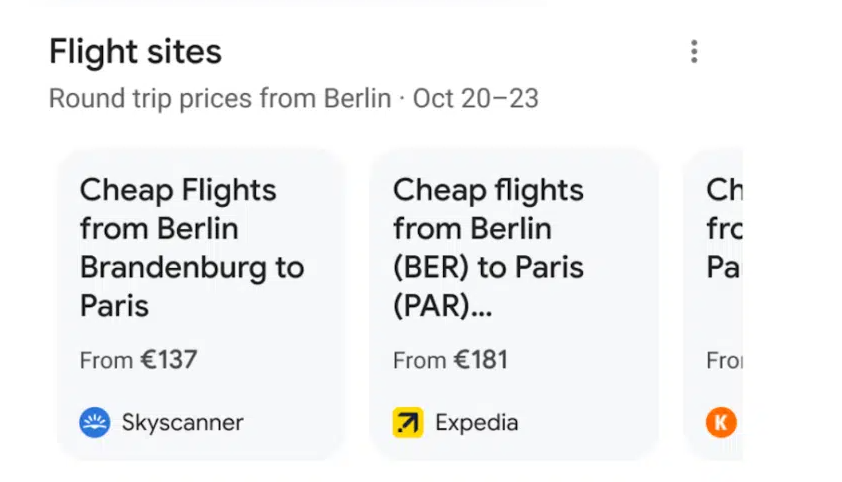
Task: Click the Flight sites heading
Action: pyautogui.click(x=135, y=52)
